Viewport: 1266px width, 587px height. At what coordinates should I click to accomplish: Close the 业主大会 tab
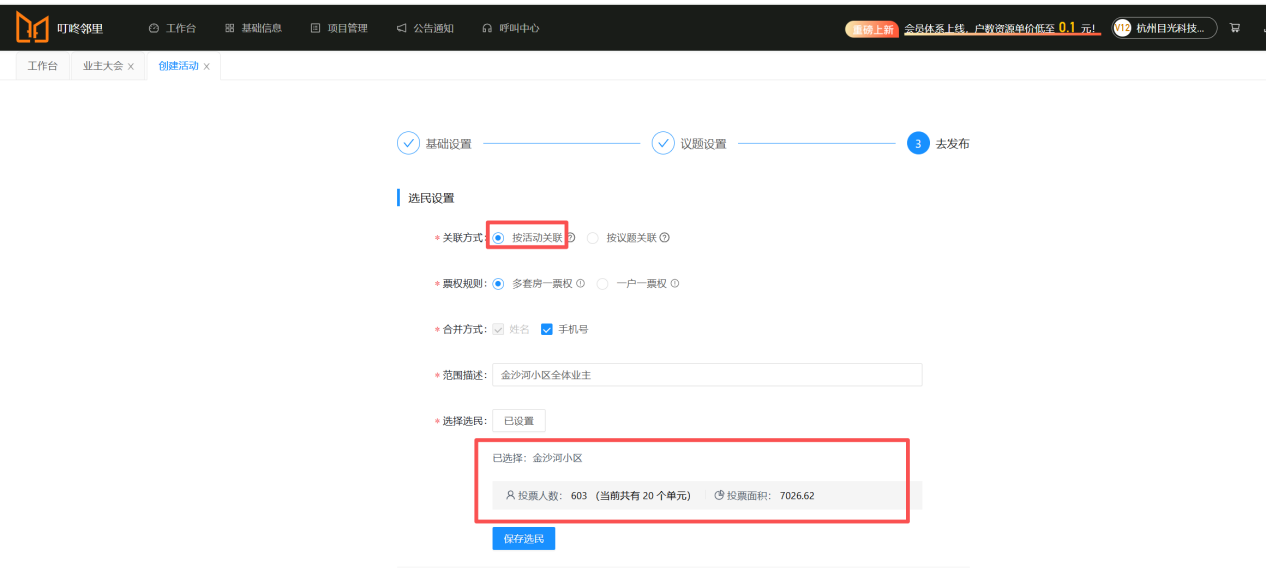[131, 67]
